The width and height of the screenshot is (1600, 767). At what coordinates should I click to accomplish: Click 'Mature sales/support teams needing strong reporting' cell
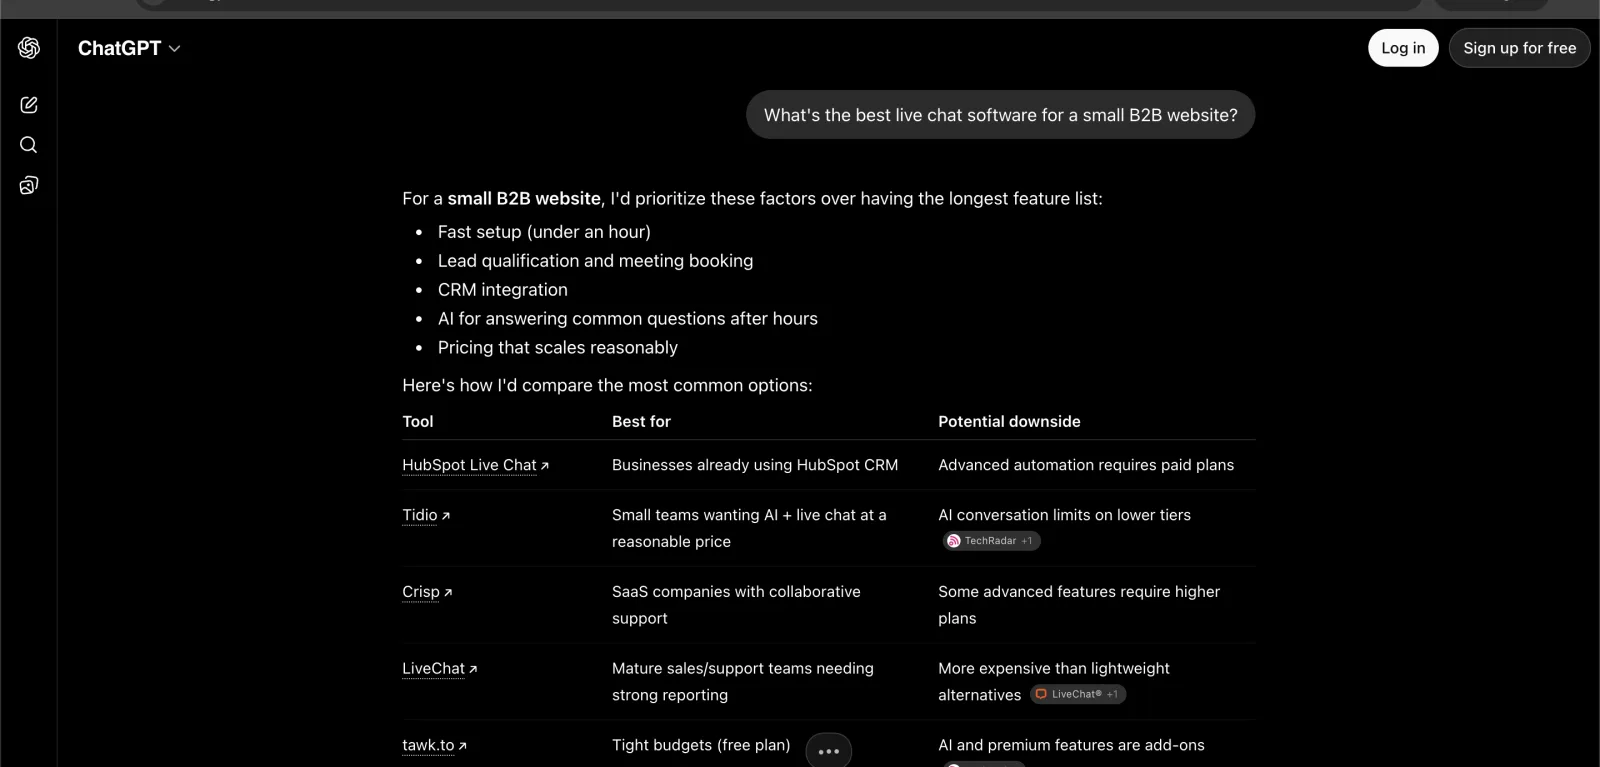743,682
